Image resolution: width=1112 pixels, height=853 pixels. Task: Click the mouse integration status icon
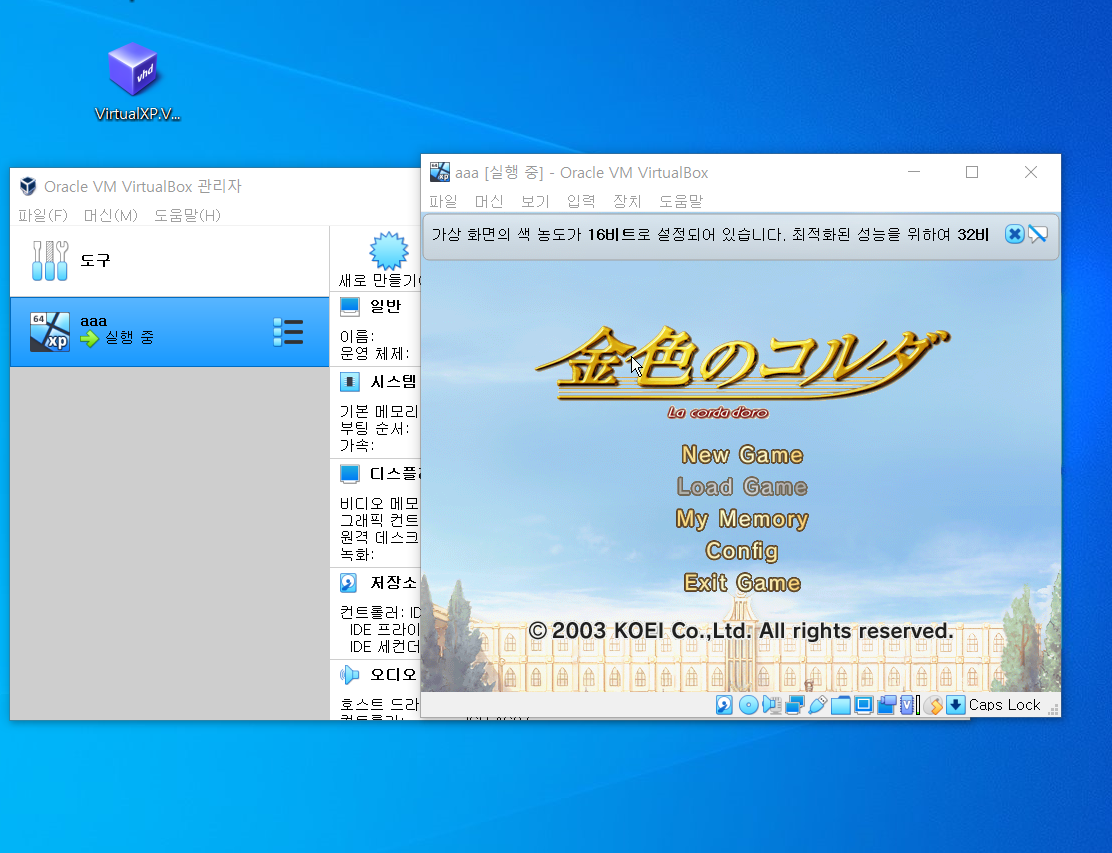point(933,705)
